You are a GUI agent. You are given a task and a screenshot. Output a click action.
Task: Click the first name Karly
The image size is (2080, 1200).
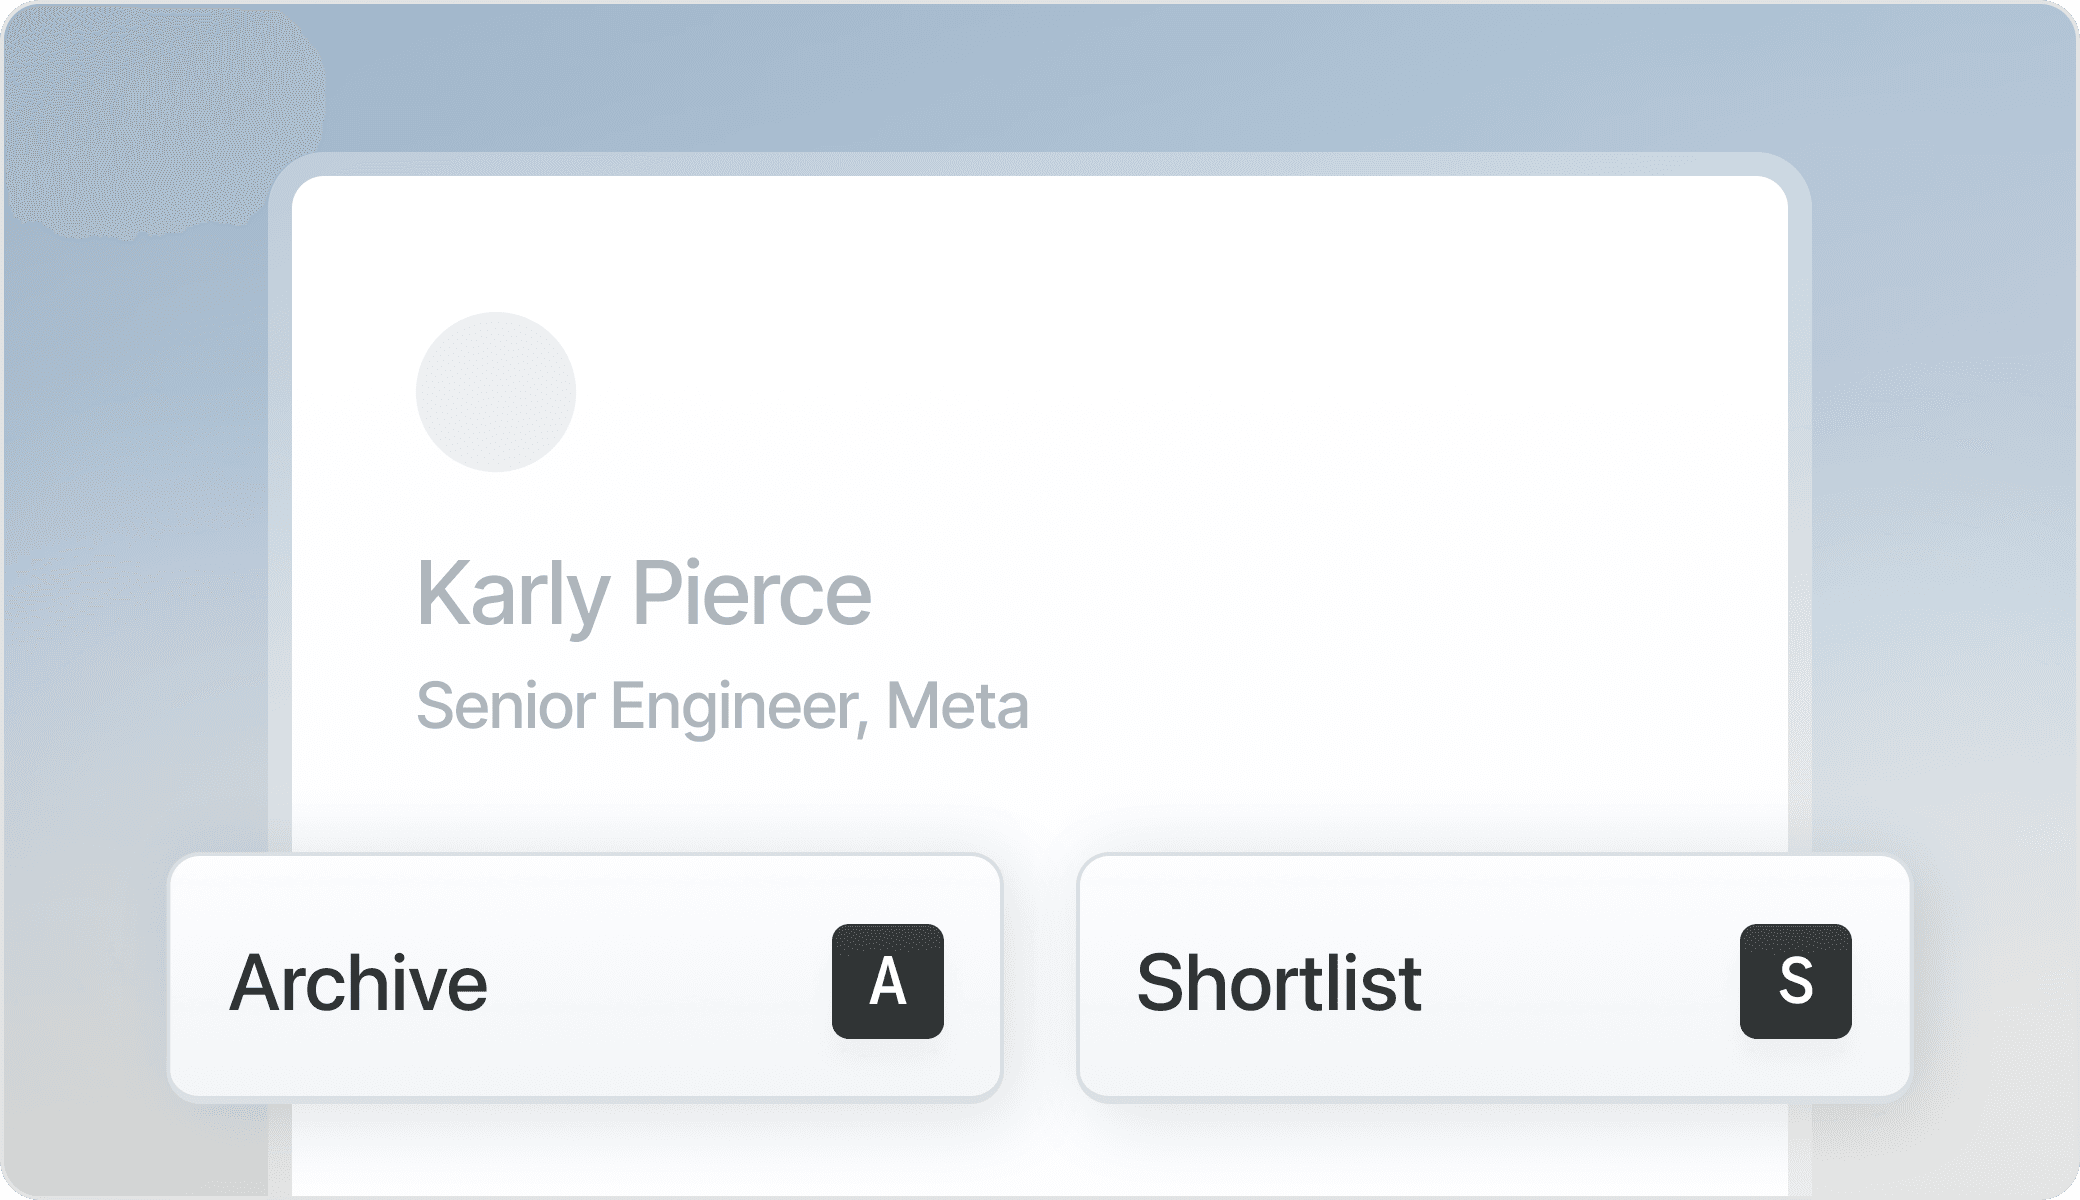512,593
